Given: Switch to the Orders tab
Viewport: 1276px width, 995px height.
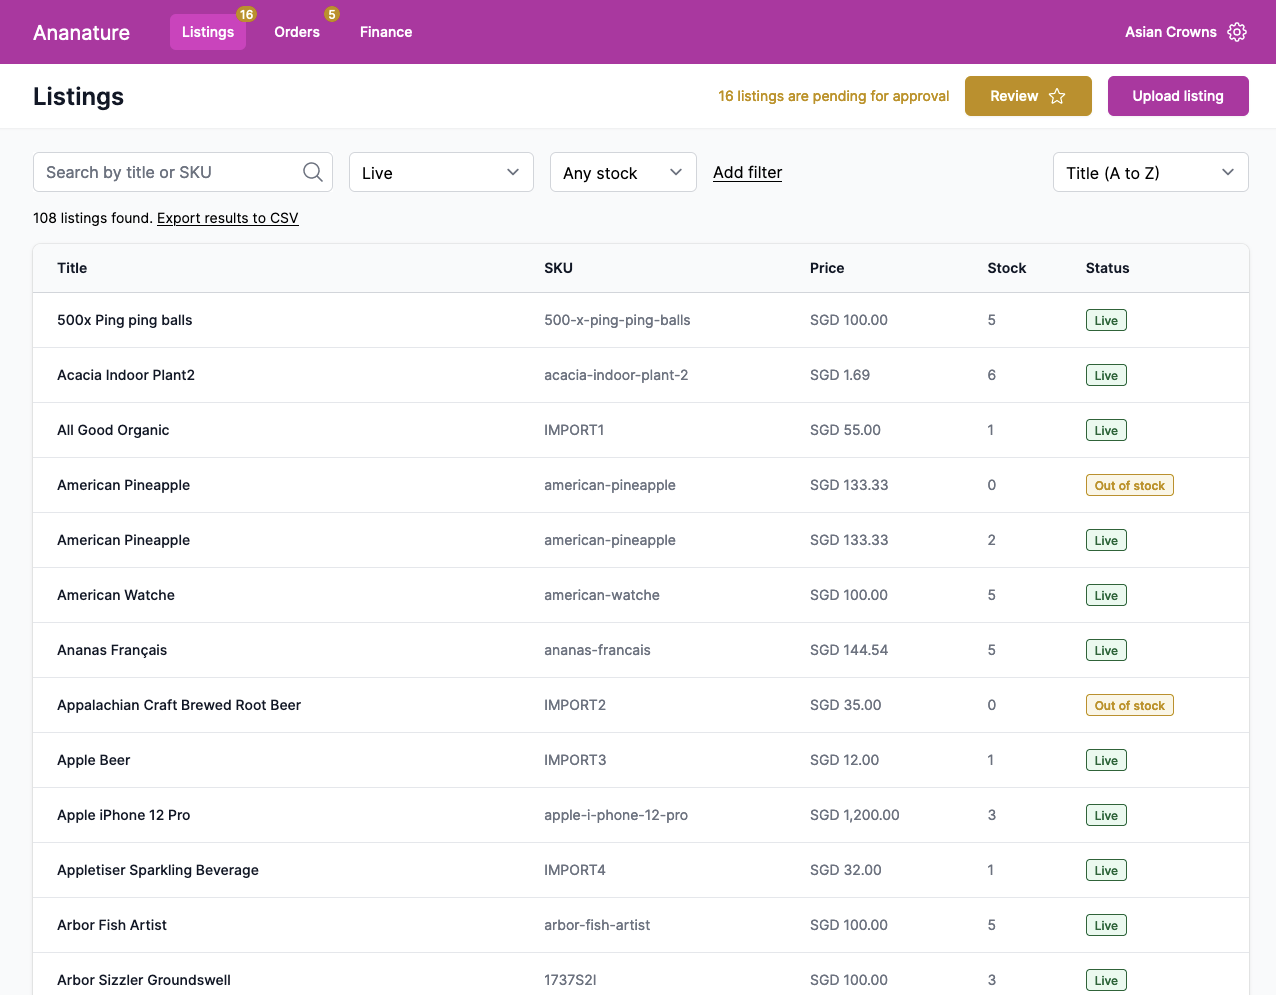Looking at the screenshot, I should 297,32.
